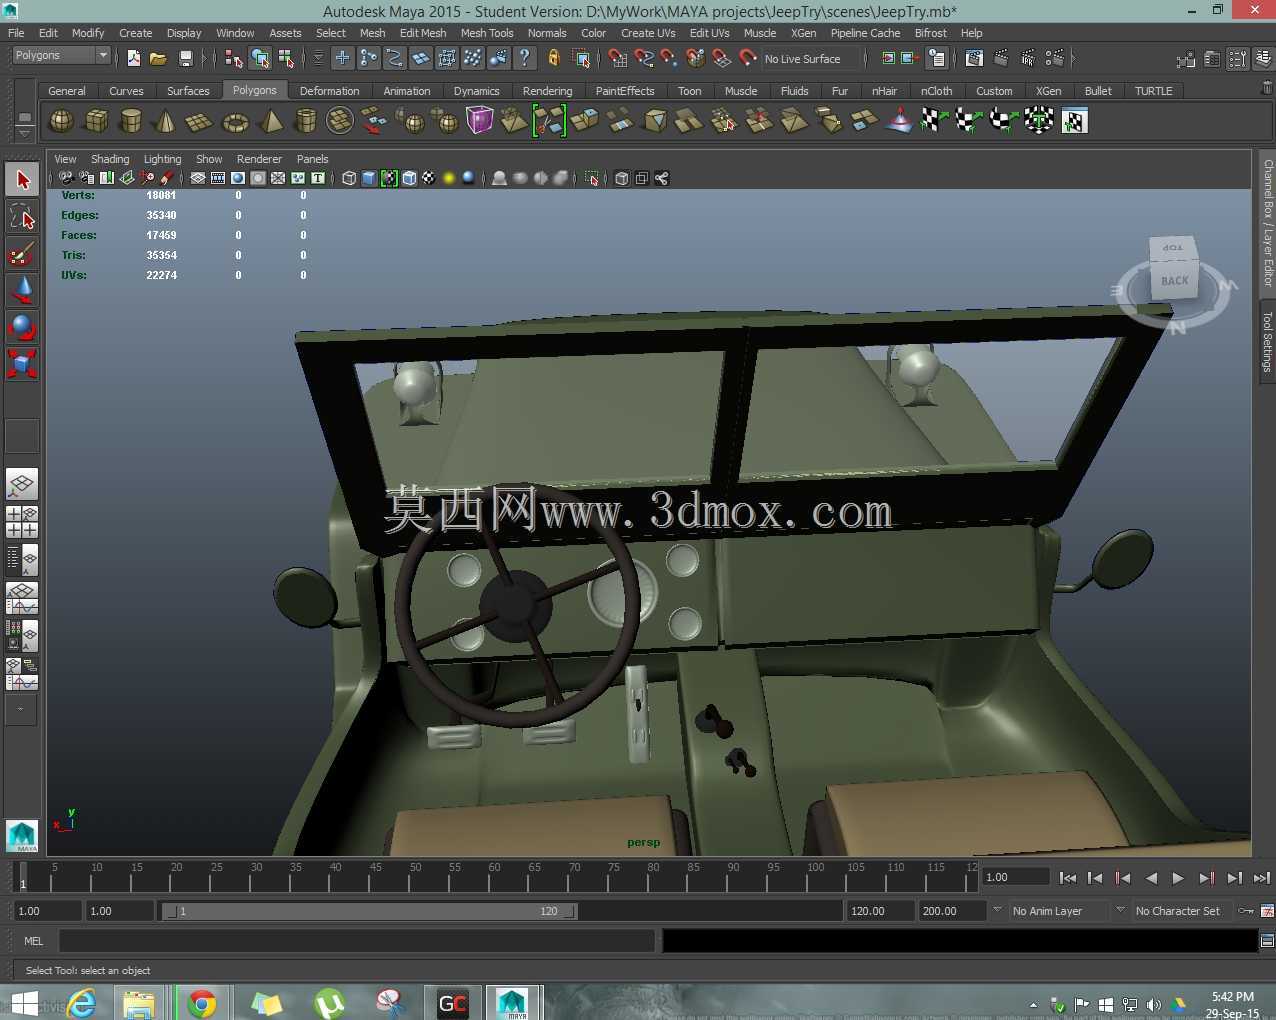The height and width of the screenshot is (1020, 1276).
Task: Click the Maya home logo button
Action: coord(22,836)
